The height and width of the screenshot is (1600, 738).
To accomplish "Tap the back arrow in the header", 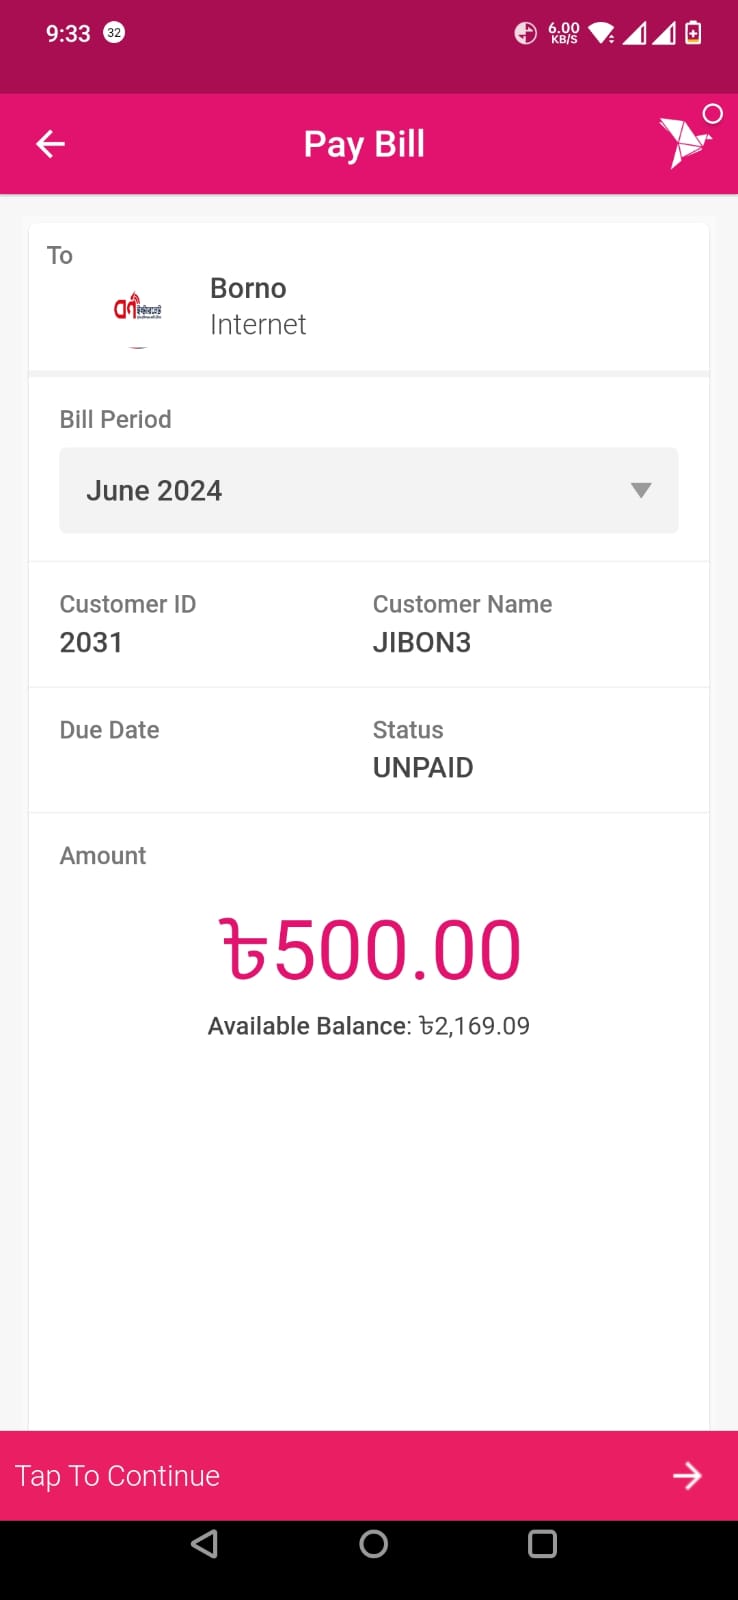I will (50, 144).
